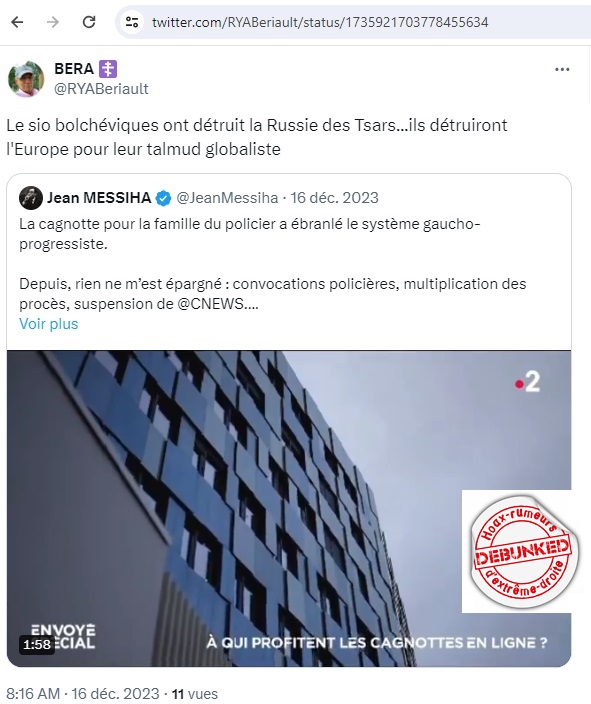
Task: Click the Jean MESSIHA display name
Action: [99, 198]
